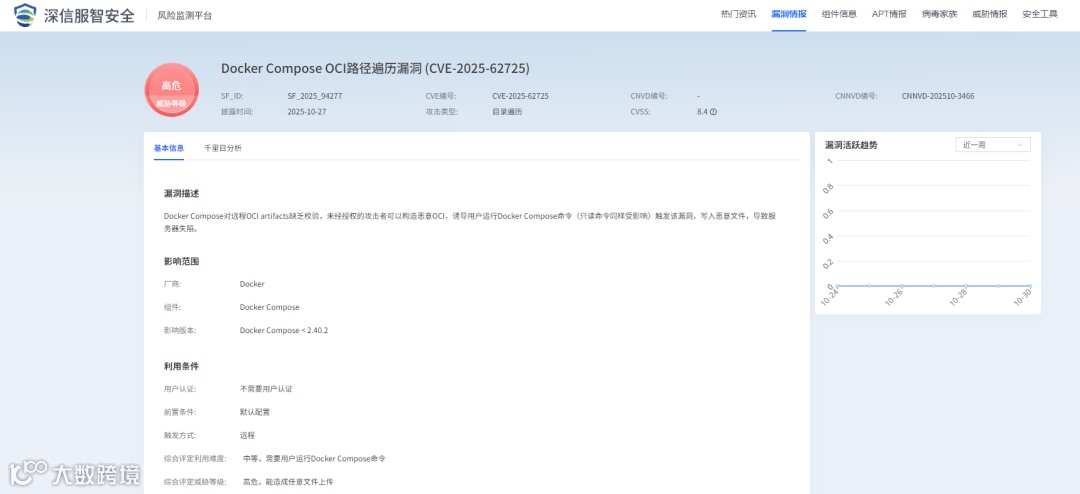Switch to the 千里目分析 tab
Screen dimensions: 1080x494
coord(223,147)
